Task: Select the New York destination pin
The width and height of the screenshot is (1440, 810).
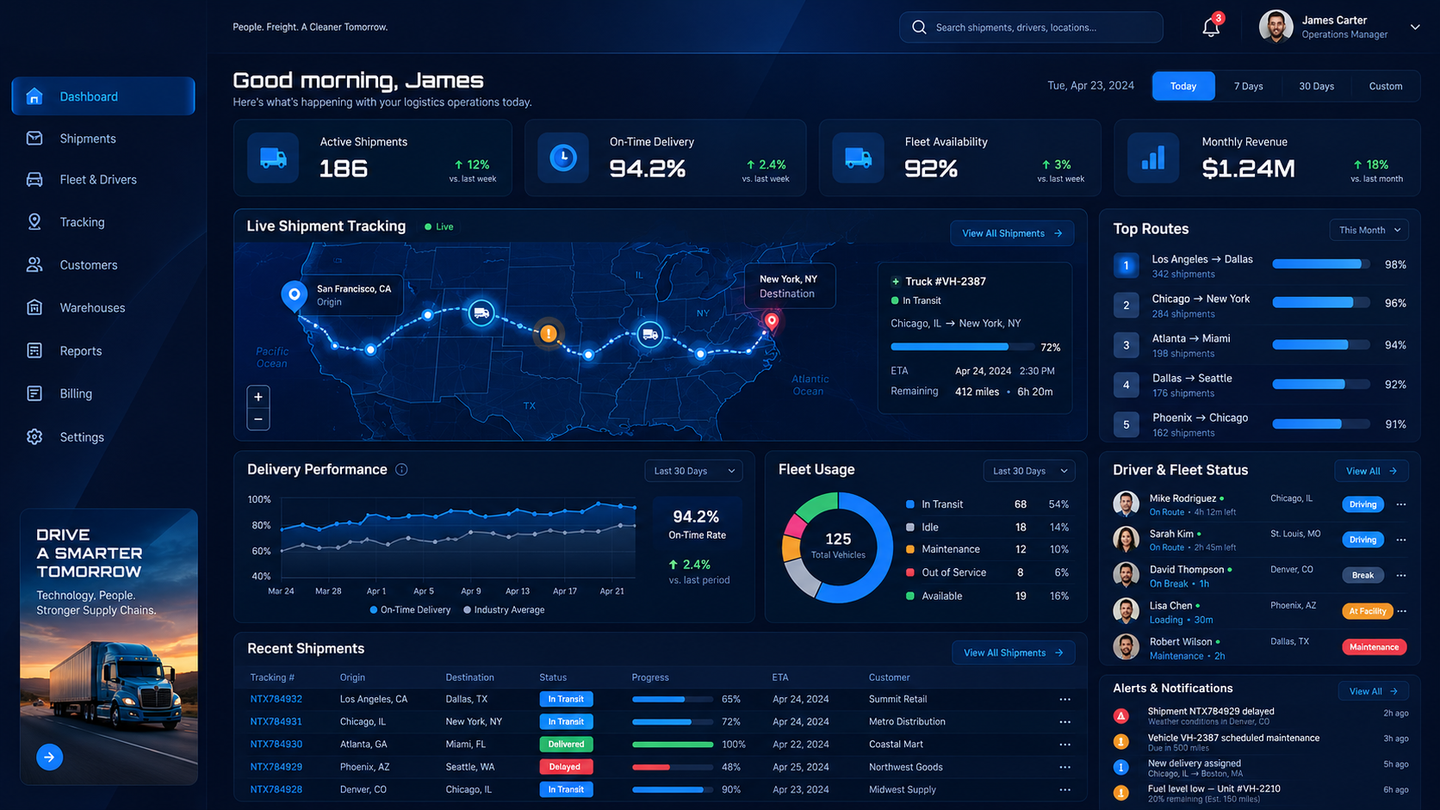Action: [771, 322]
